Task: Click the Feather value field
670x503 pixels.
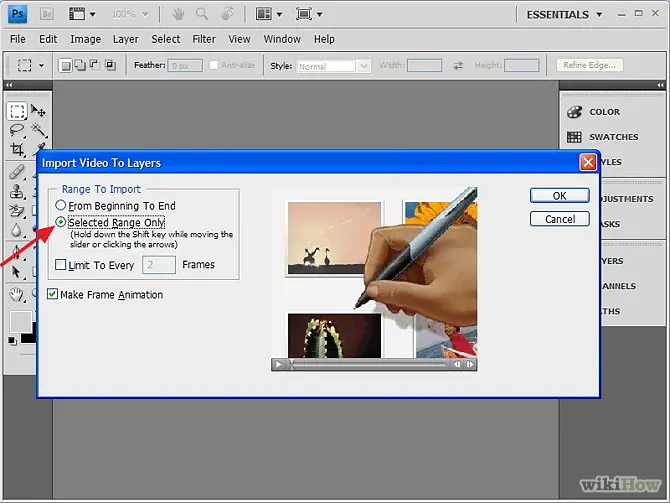Action: pos(185,66)
